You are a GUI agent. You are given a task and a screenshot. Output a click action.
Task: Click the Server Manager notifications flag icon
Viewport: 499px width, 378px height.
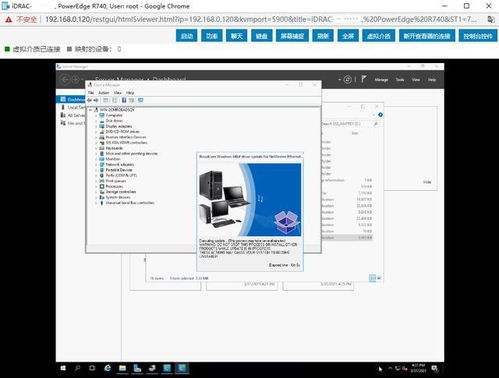(x=364, y=79)
